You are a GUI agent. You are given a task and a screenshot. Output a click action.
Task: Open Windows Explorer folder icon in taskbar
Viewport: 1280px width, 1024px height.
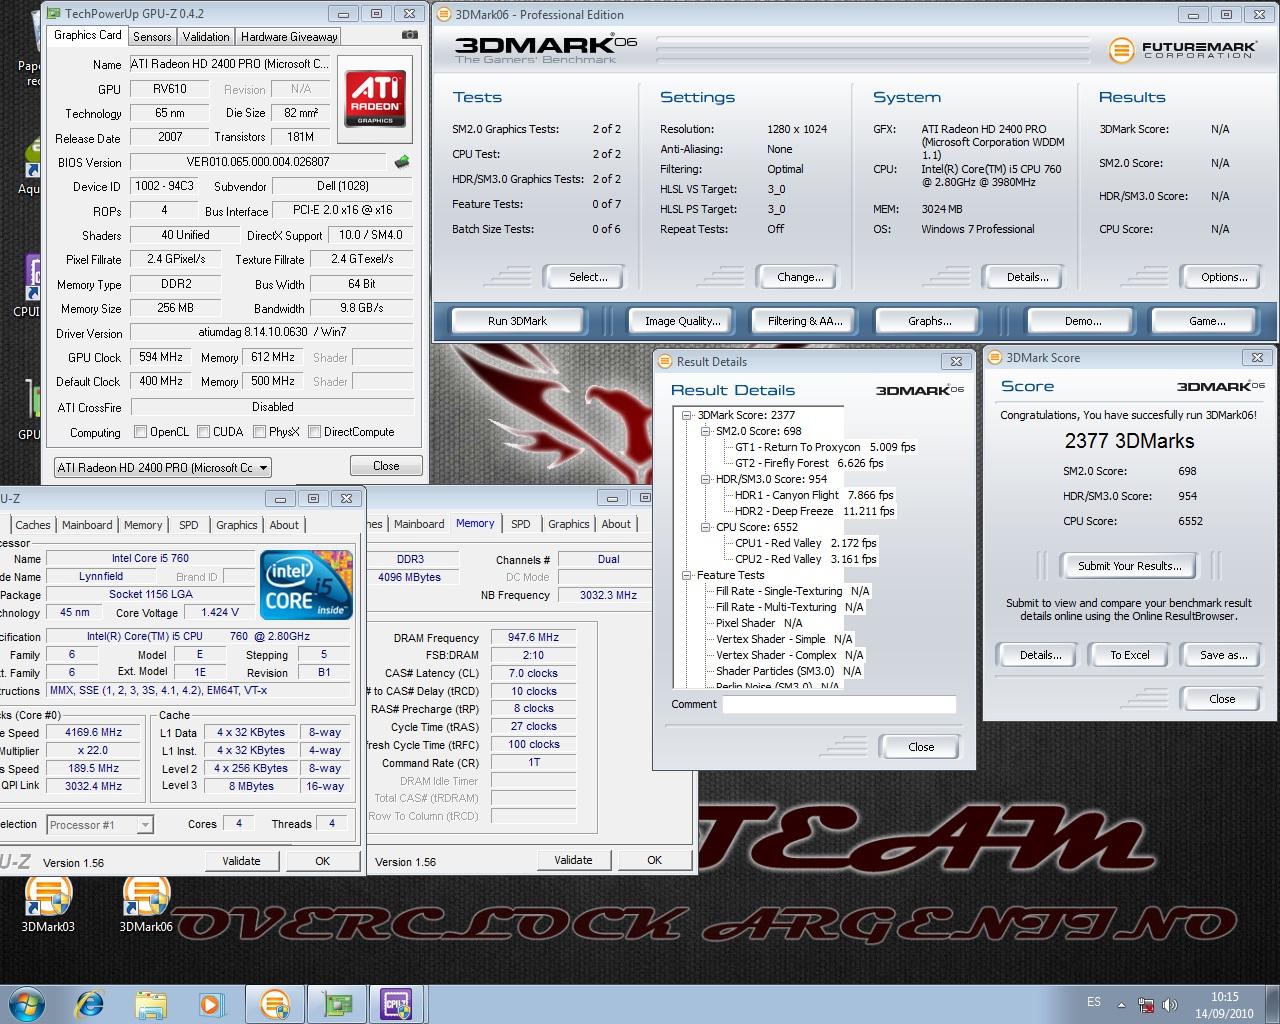151,1003
